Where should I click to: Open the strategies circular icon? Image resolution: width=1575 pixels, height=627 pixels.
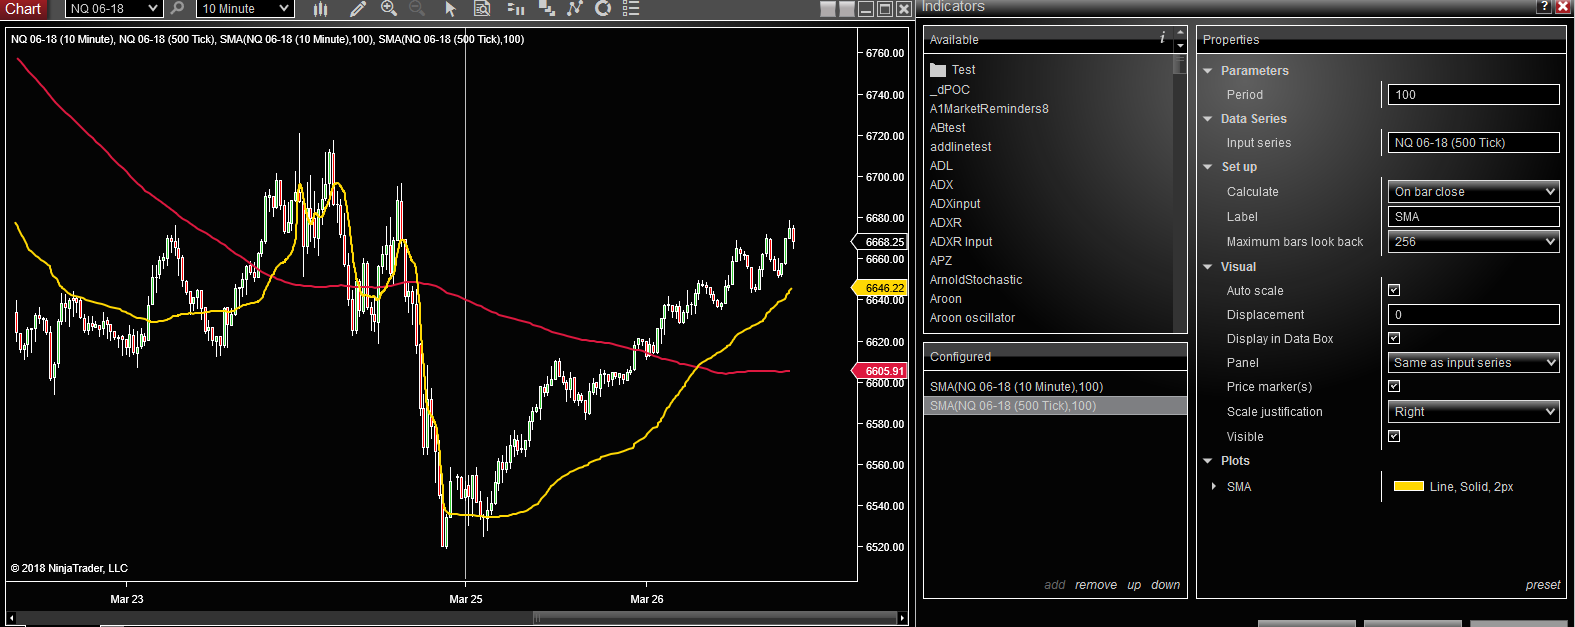[x=603, y=8]
